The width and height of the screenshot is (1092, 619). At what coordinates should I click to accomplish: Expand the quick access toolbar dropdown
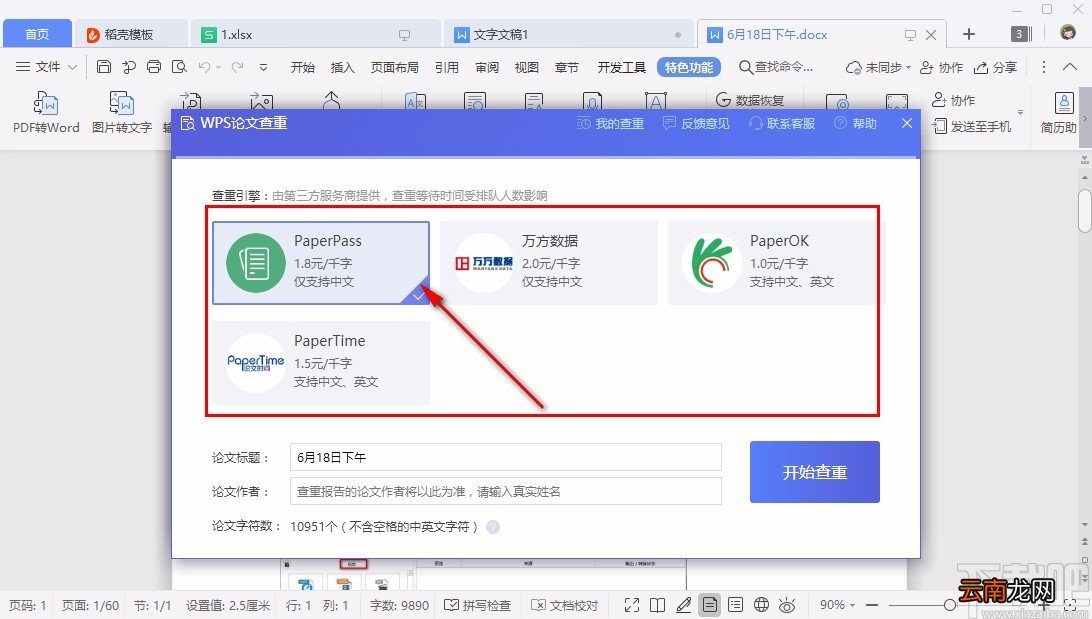coord(263,68)
